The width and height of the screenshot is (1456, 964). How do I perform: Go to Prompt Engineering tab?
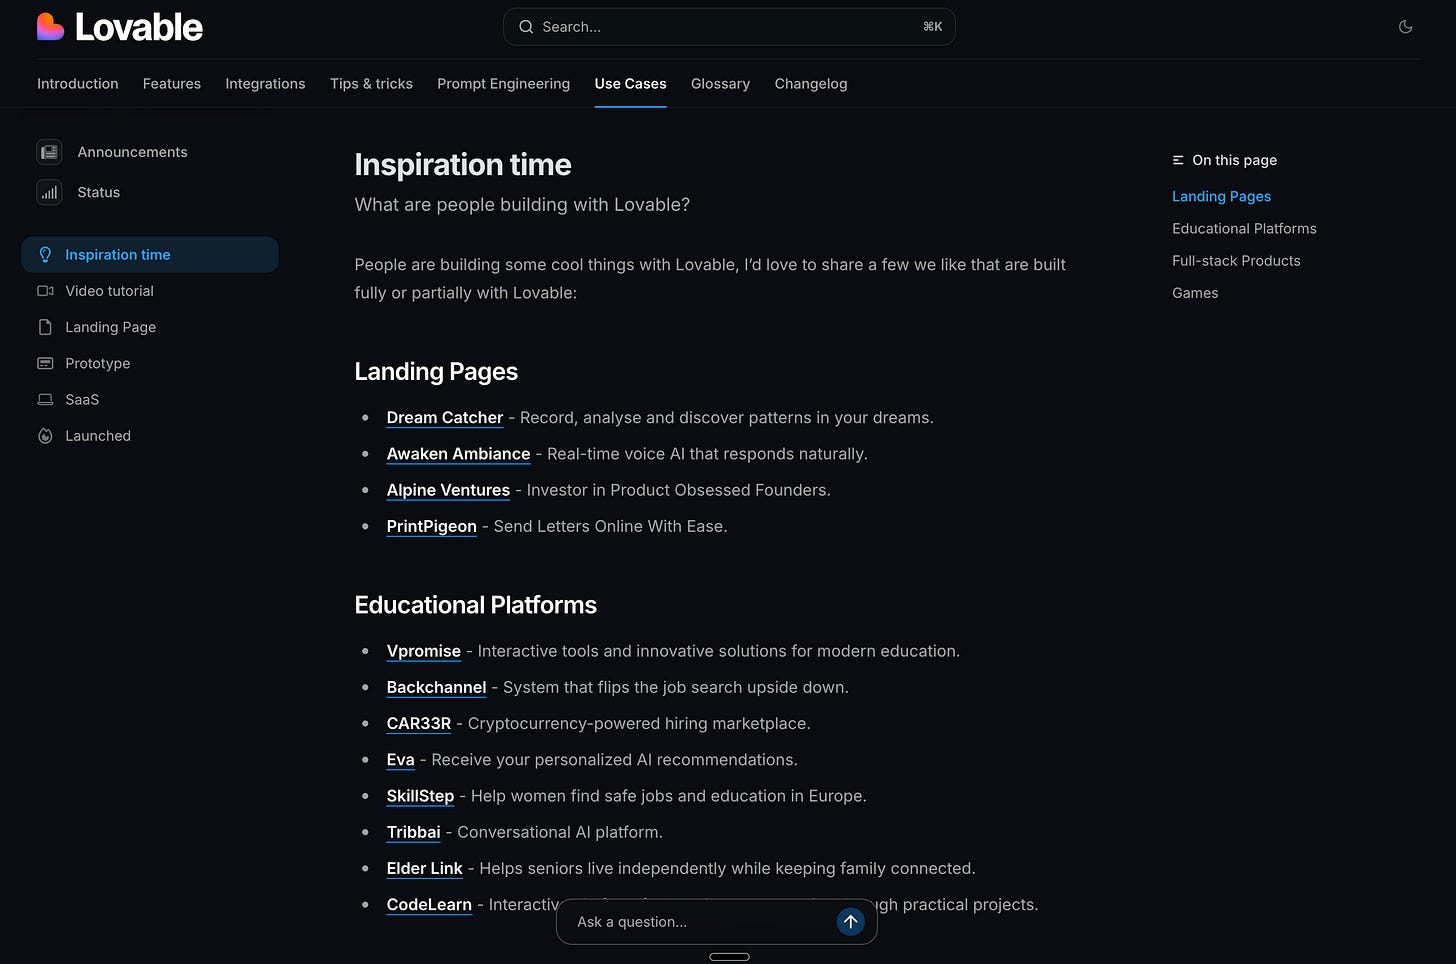(503, 84)
